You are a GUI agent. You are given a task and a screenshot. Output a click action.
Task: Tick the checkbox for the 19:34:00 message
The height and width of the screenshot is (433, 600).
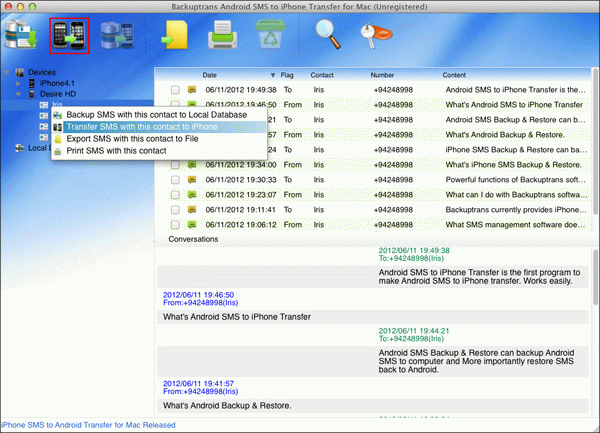(x=175, y=165)
